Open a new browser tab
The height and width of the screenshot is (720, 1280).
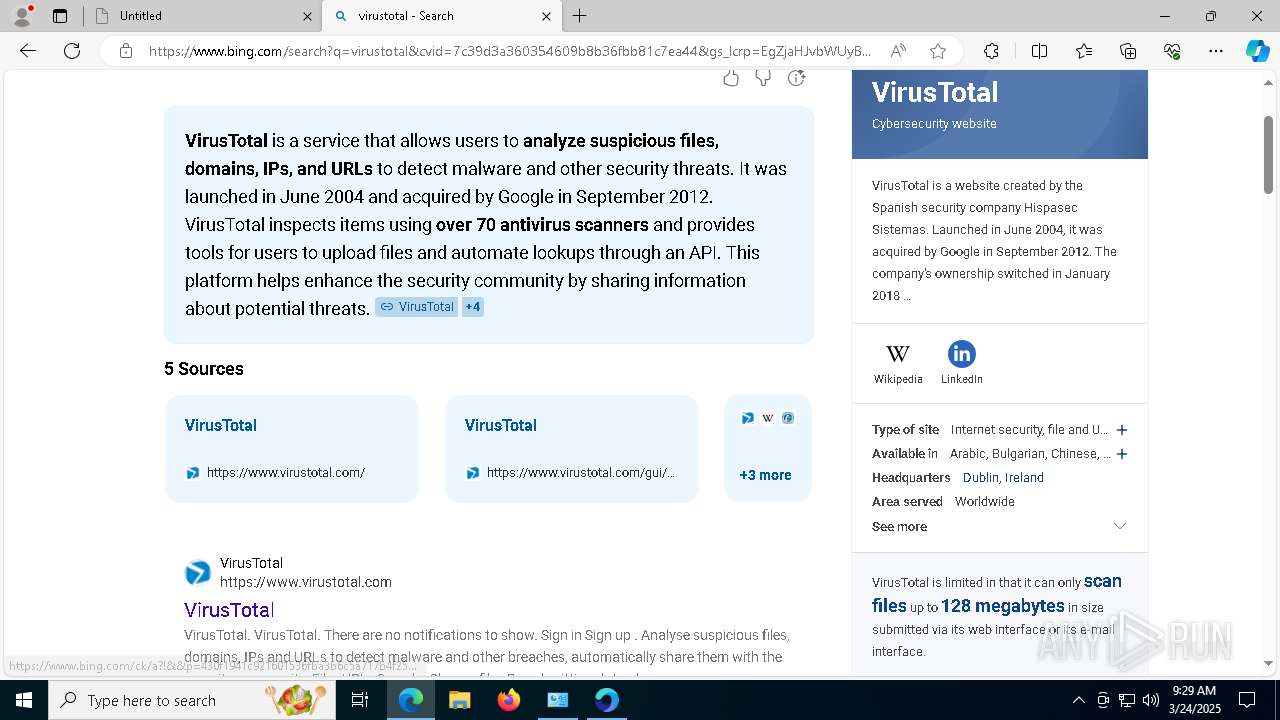580,16
